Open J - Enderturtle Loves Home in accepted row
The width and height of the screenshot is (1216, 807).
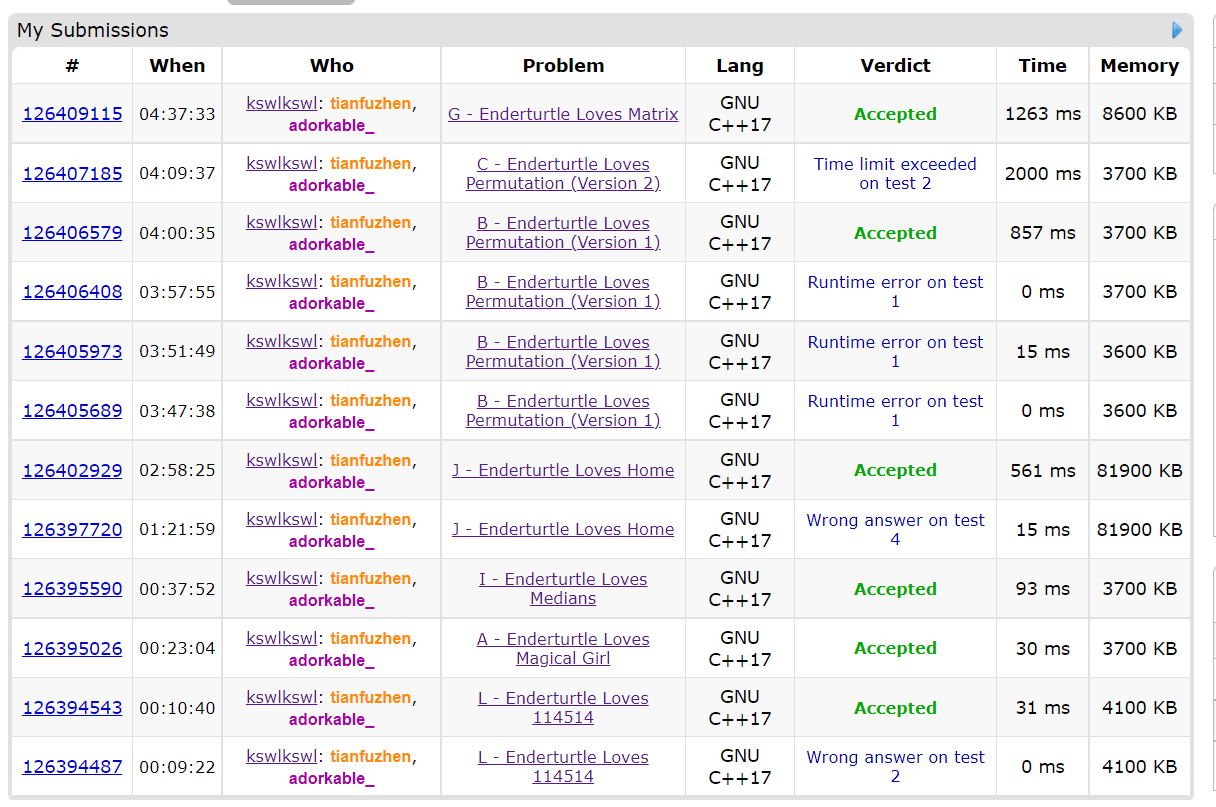[x=563, y=470]
